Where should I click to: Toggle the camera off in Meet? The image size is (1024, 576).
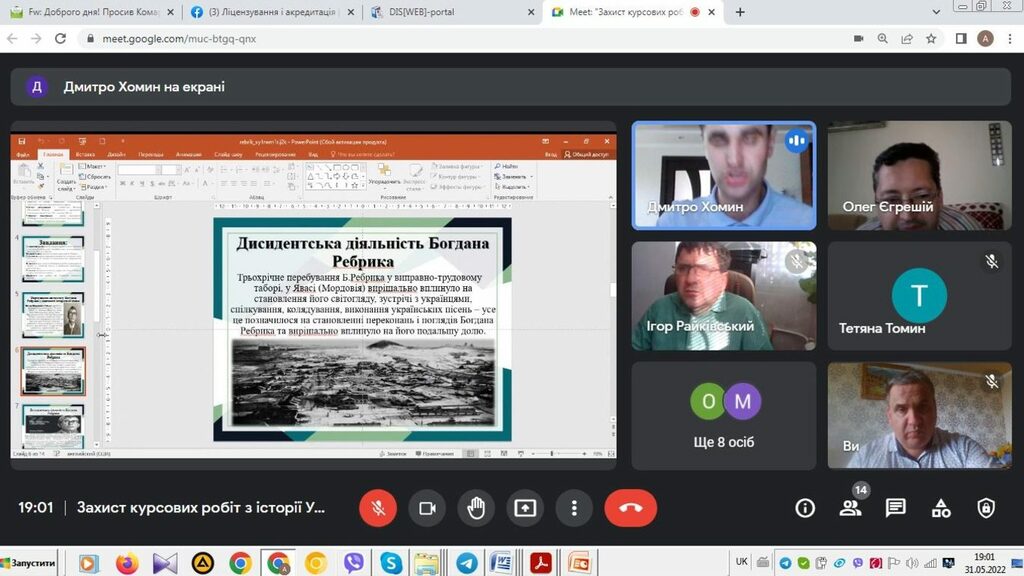[x=427, y=508]
